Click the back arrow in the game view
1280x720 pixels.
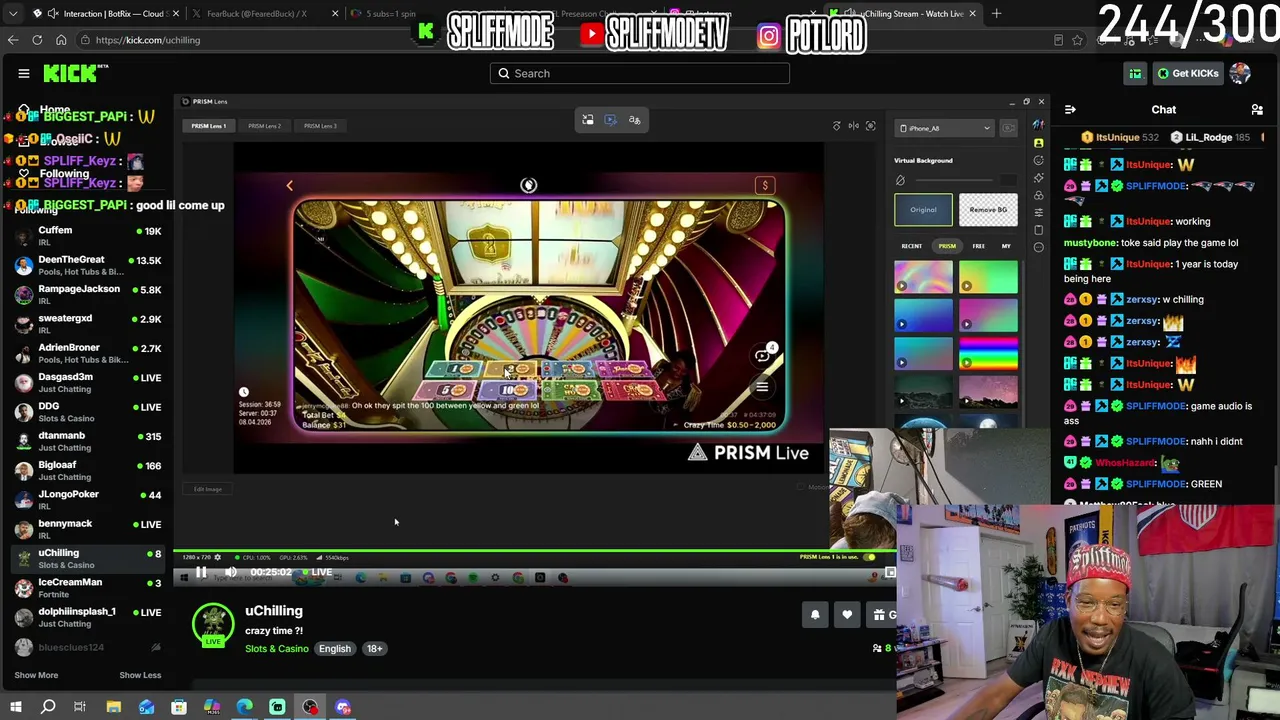coord(290,185)
